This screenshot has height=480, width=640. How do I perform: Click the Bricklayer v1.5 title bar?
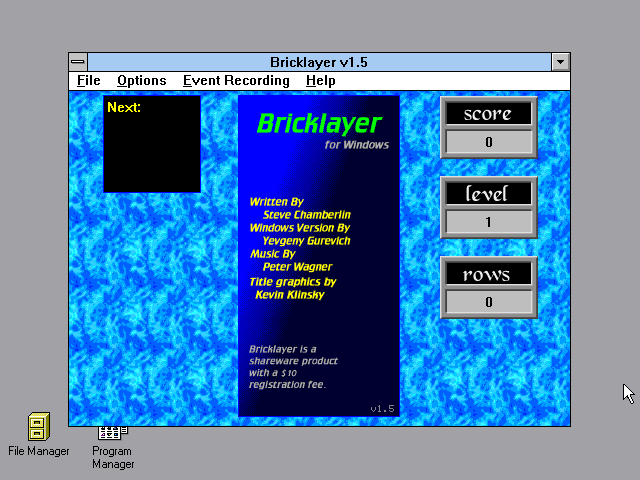pyautogui.click(x=319, y=62)
